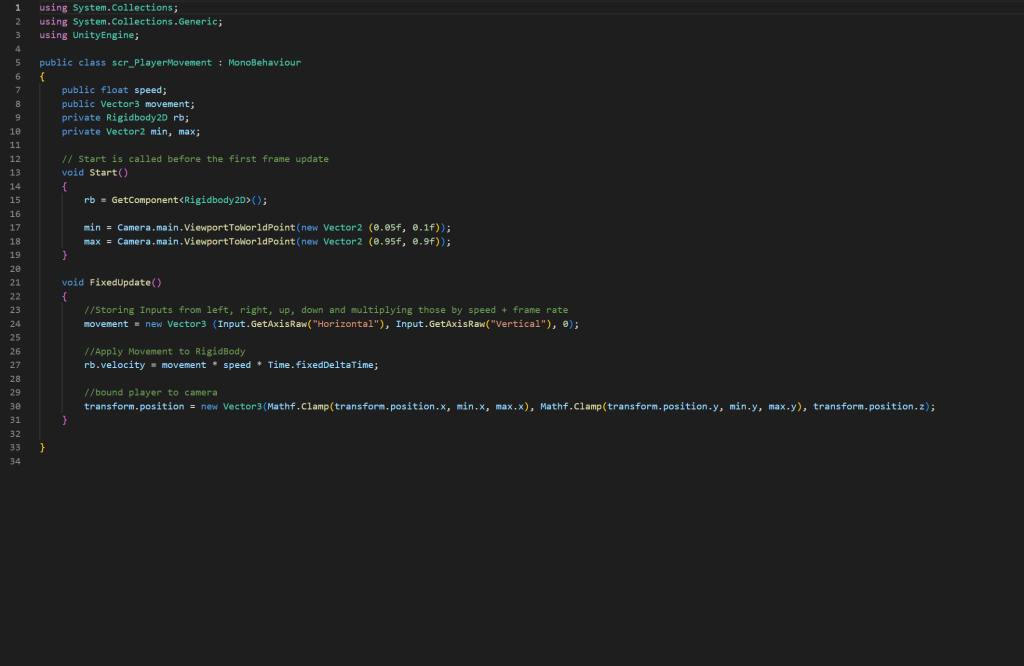This screenshot has height=666, width=1024.
Task: Click line number 34 on the empty last line
Action: 17,461
